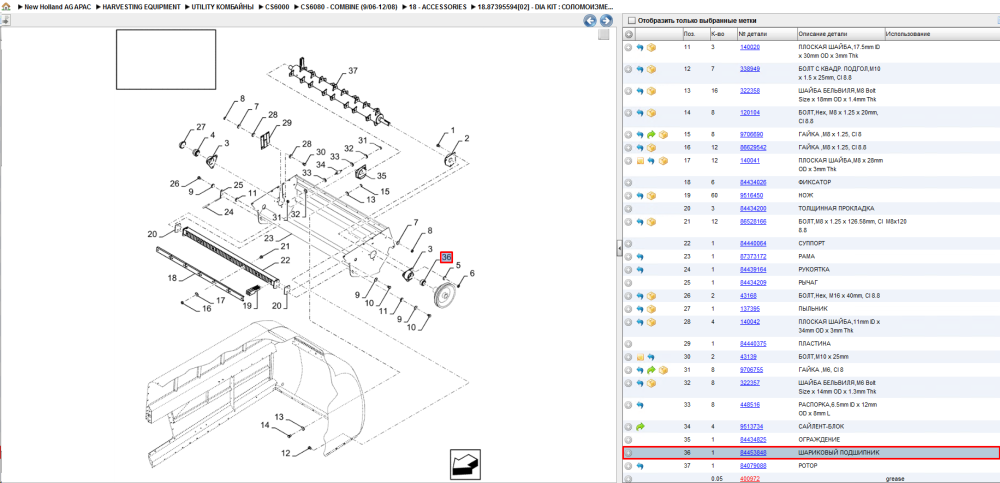Click the box icon in row 19

652,196
